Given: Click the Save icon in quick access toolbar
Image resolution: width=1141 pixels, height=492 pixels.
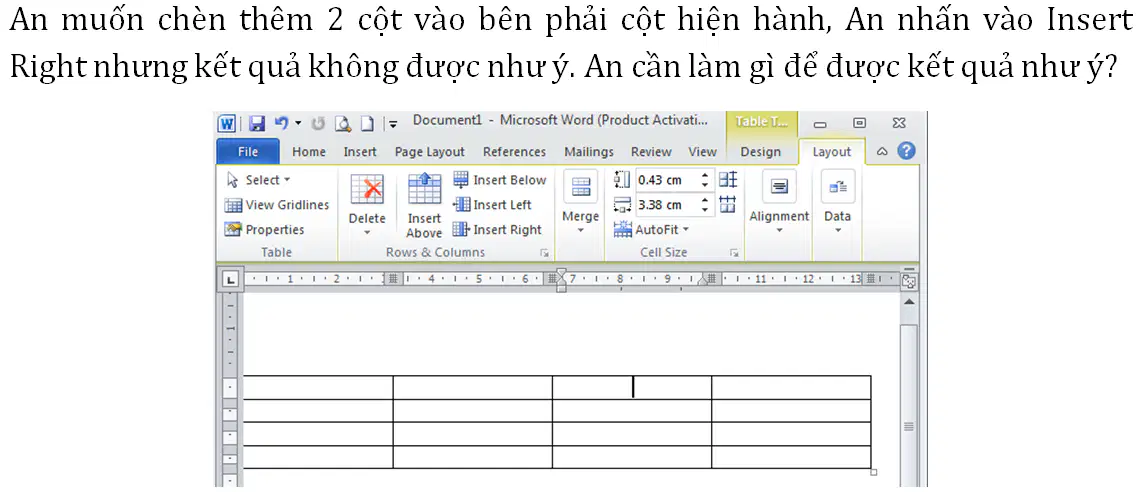Looking at the screenshot, I should 256,123.
